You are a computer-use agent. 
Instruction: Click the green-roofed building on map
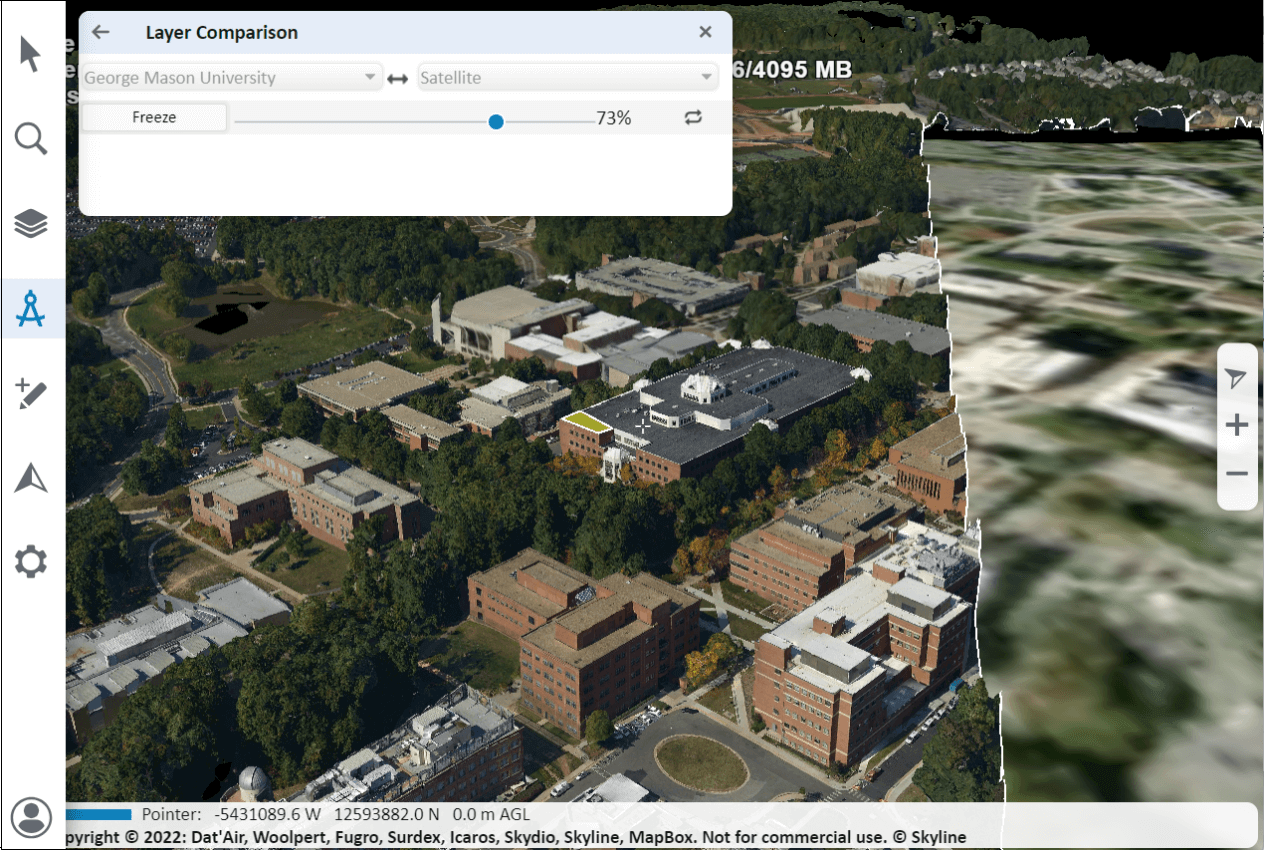point(587,422)
